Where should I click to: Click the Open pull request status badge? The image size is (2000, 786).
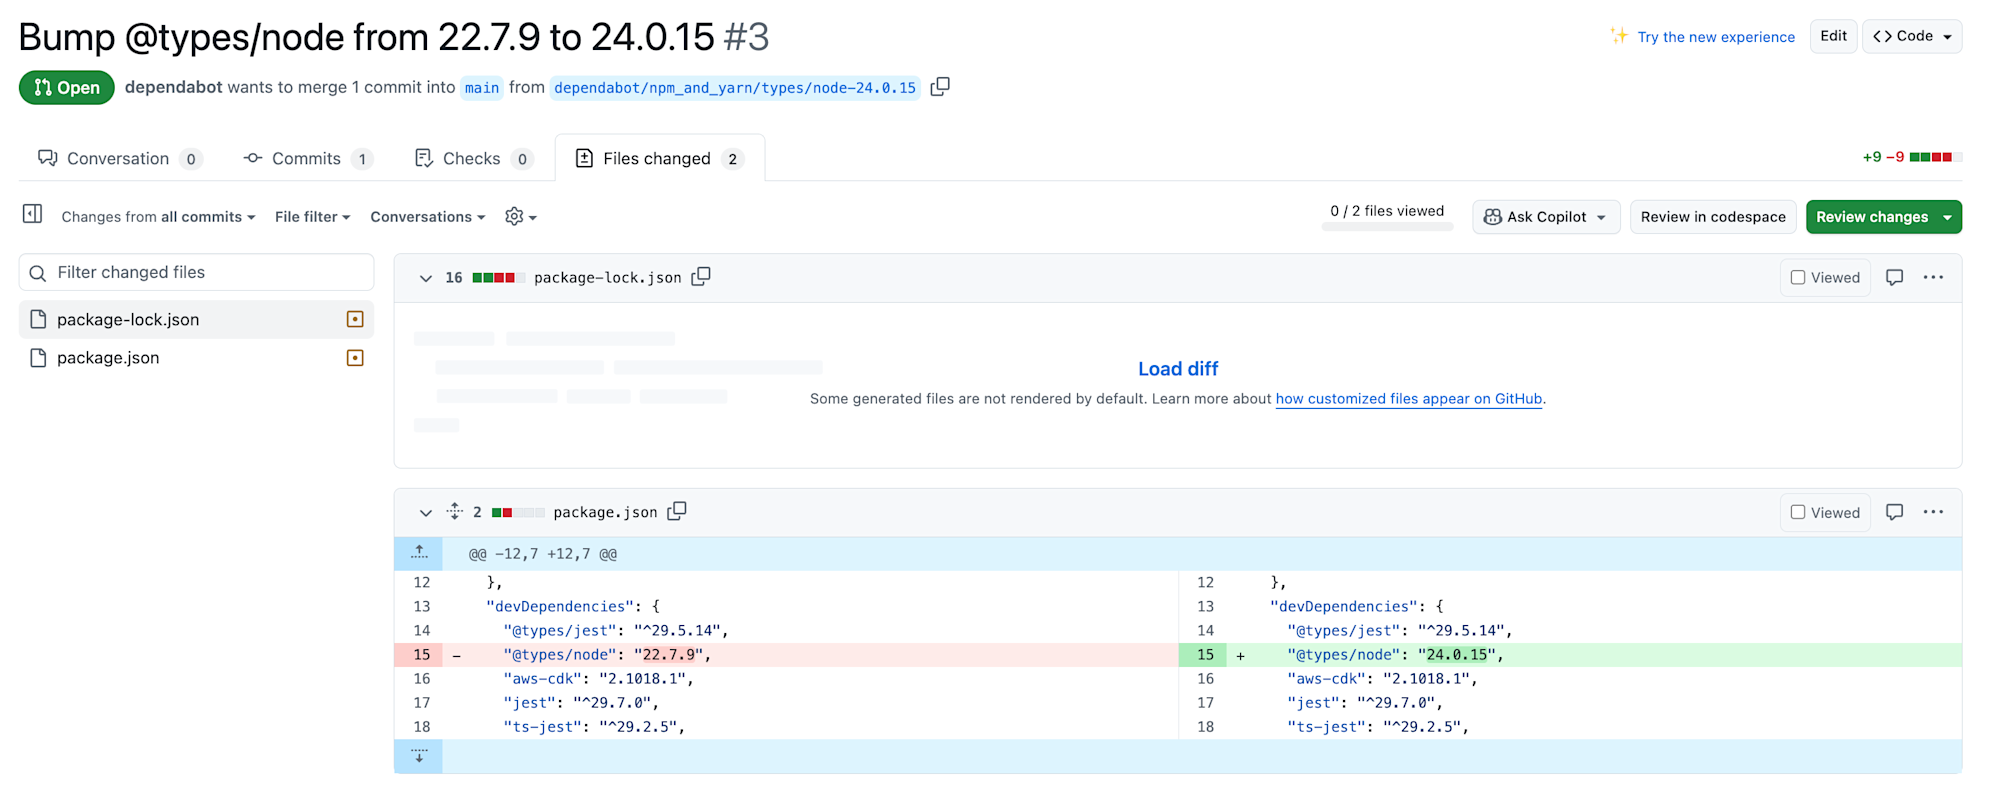click(67, 88)
